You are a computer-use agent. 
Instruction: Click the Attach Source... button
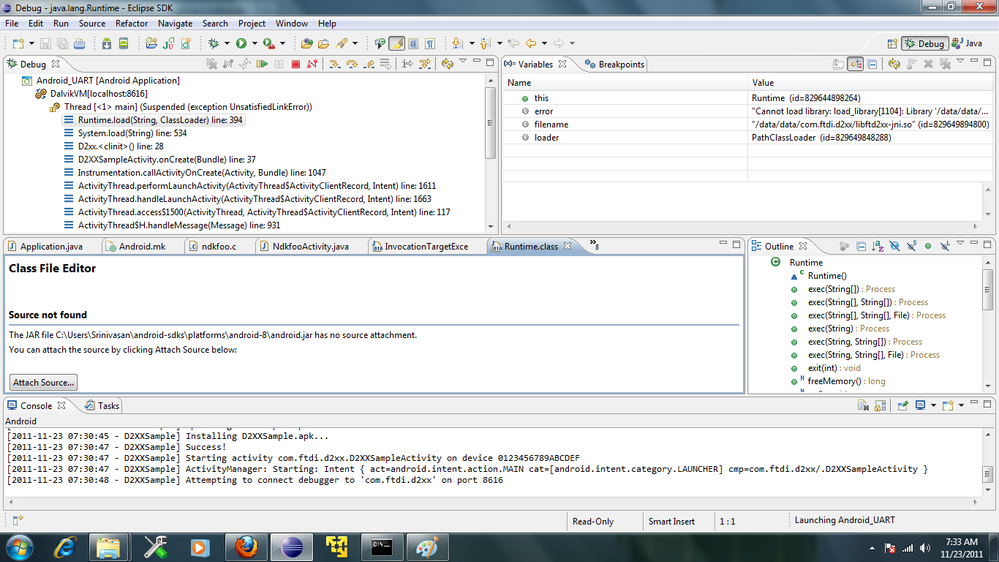[43, 382]
